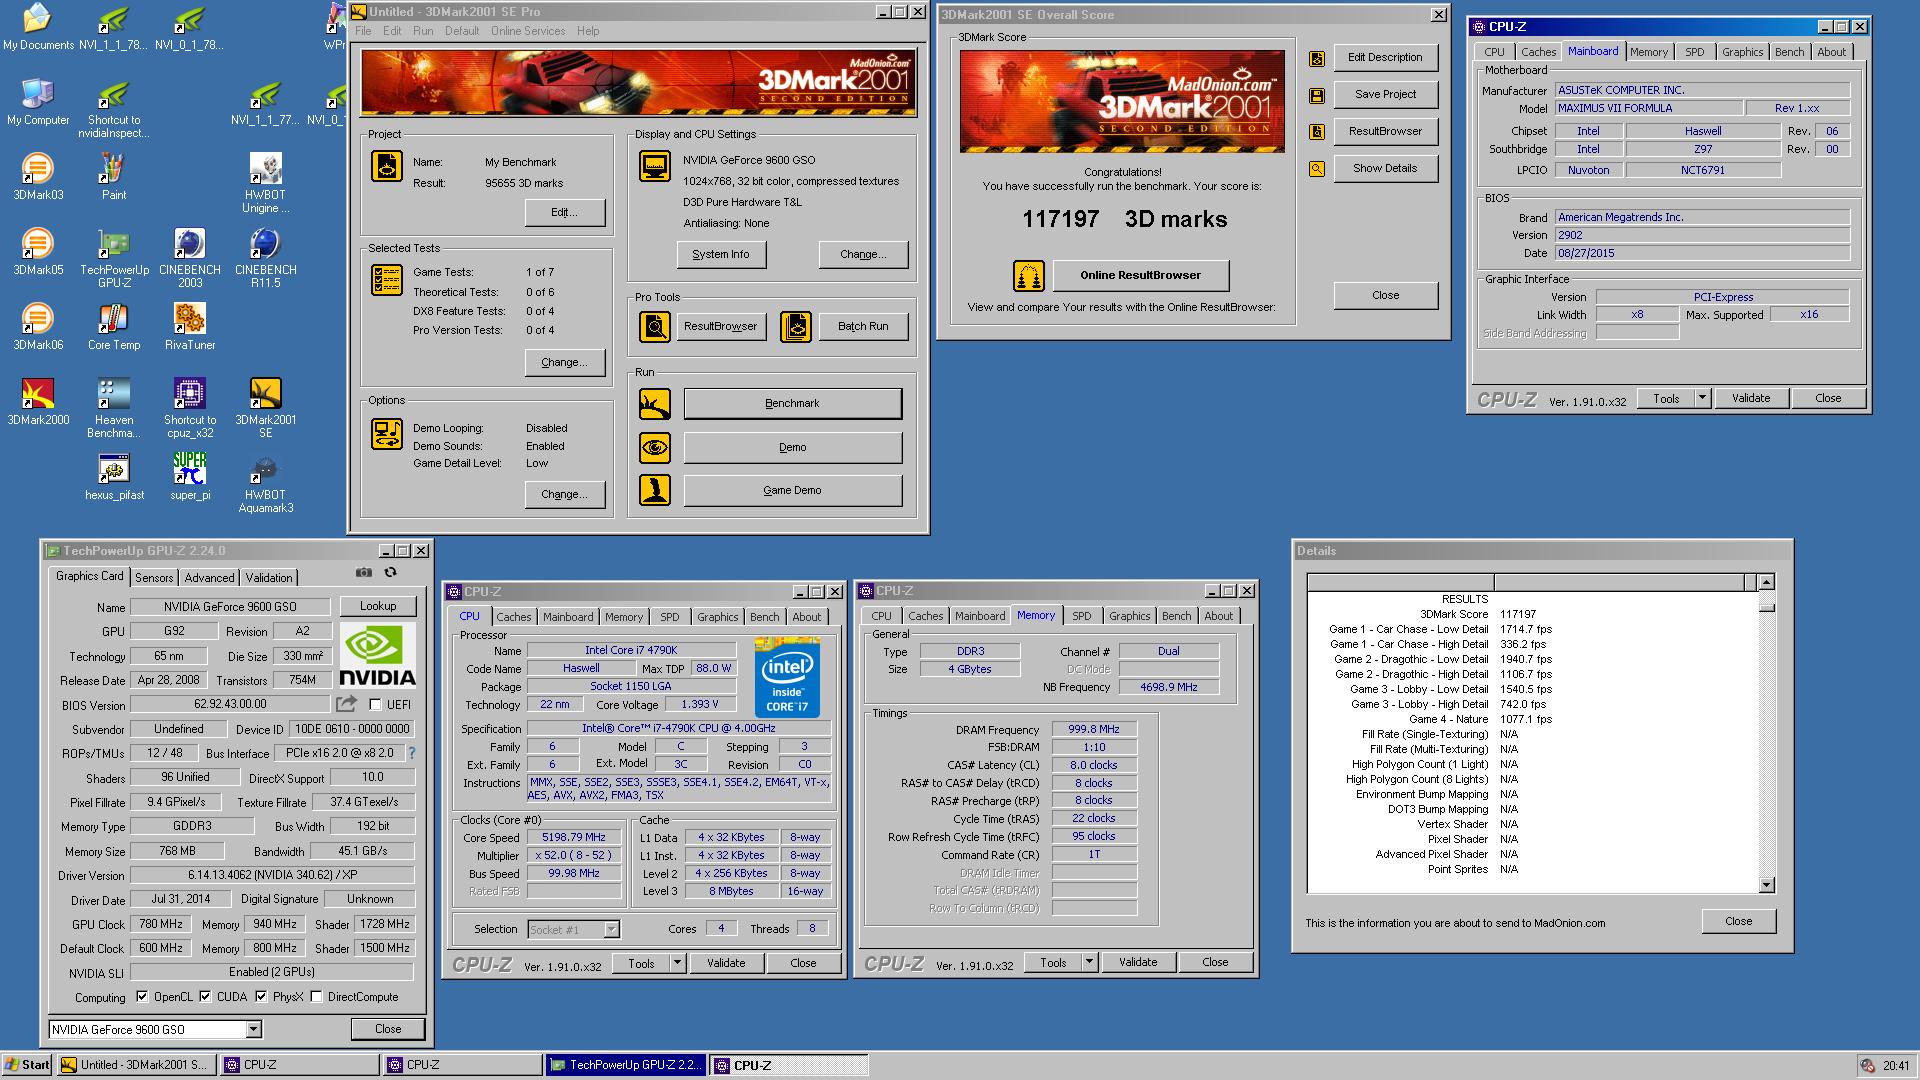Open the Socket #1 selection dropdown
The height and width of the screenshot is (1080, 1920).
point(611,930)
